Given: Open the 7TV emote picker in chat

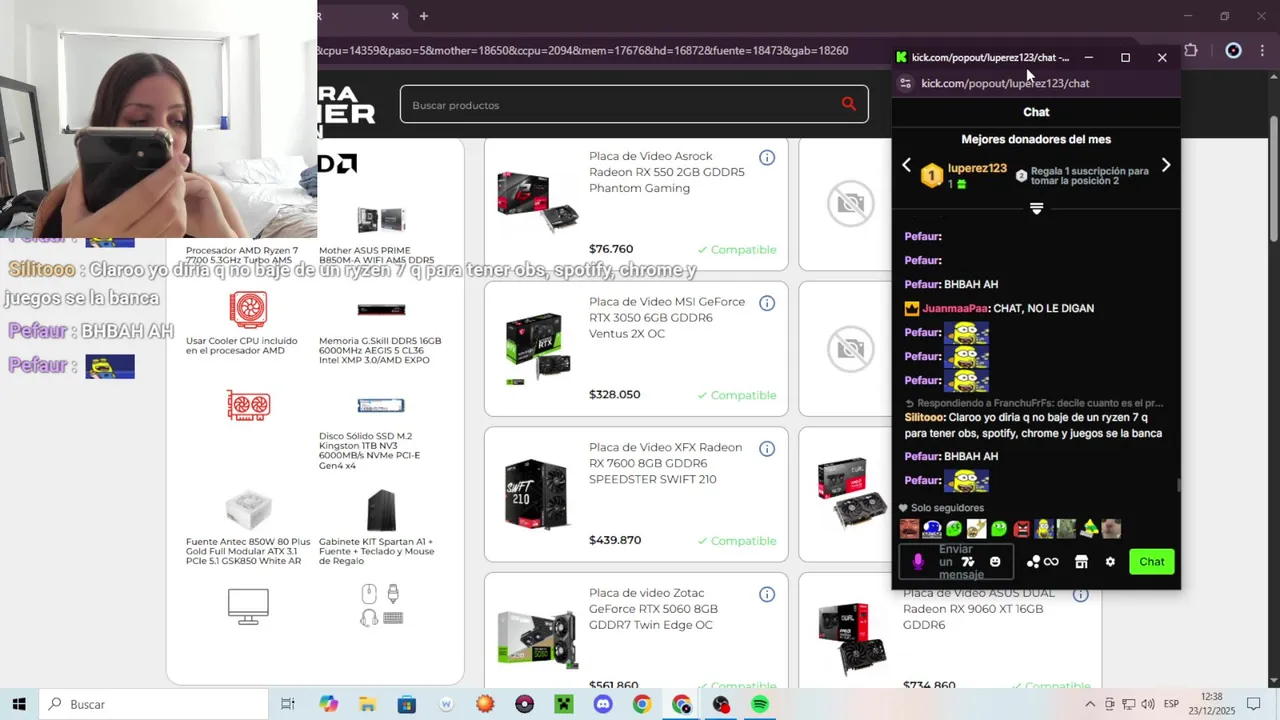Looking at the screenshot, I should point(967,562).
